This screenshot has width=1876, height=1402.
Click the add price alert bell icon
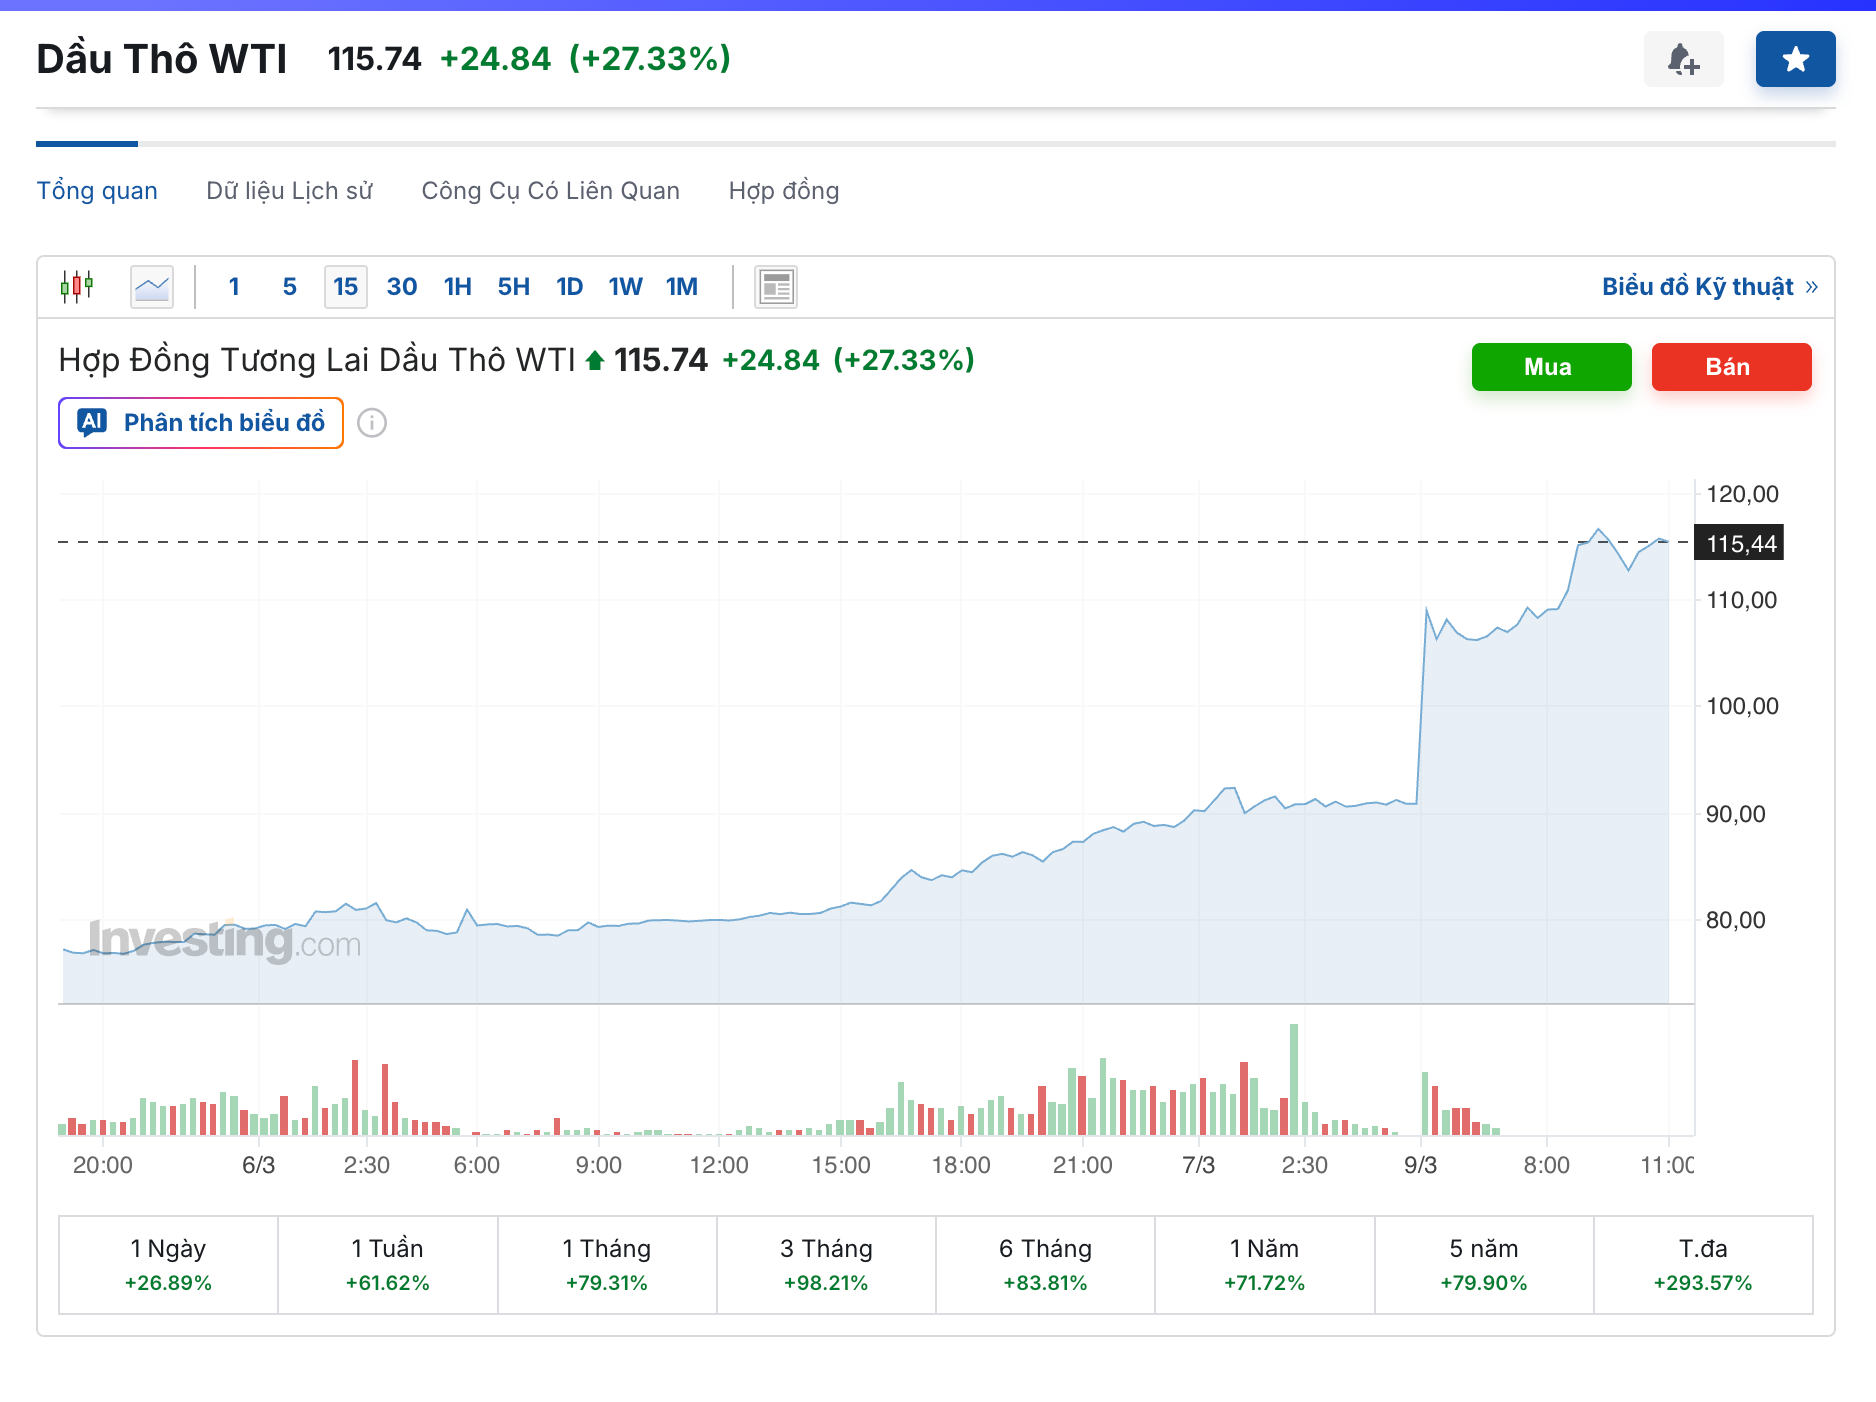(x=1683, y=59)
